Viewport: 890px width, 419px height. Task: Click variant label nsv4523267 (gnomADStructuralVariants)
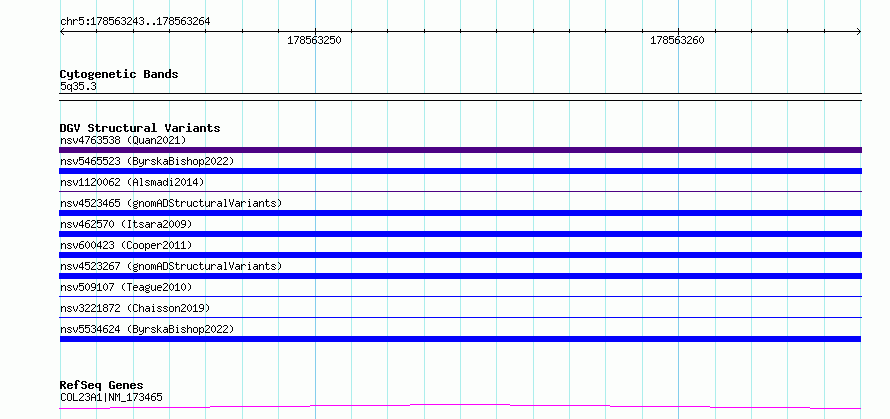pyautogui.click(x=170, y=266)
